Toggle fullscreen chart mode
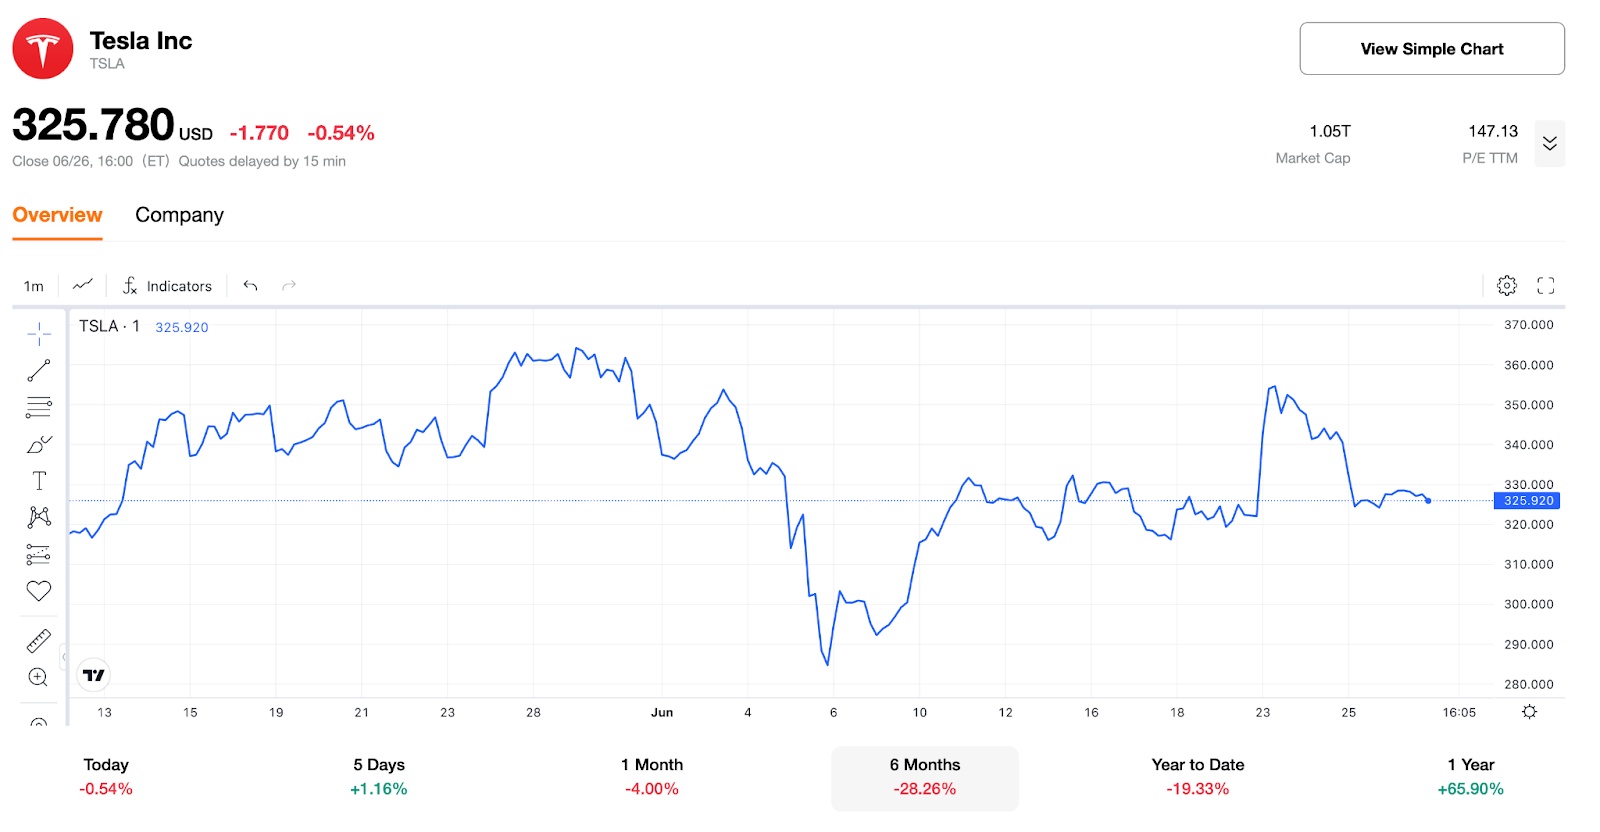Image resolution: width=1600 pixels, height=832 pixels. tap(1545, 285)
